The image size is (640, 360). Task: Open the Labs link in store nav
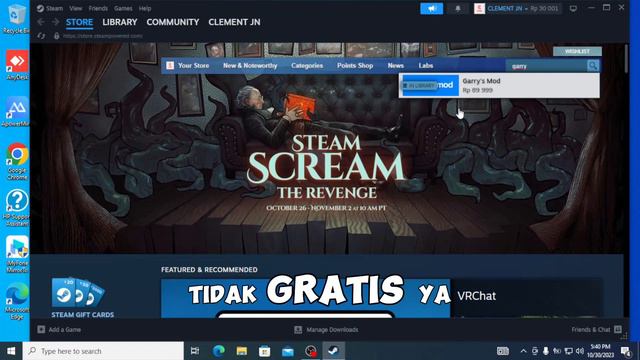click(x=426, y=65)
